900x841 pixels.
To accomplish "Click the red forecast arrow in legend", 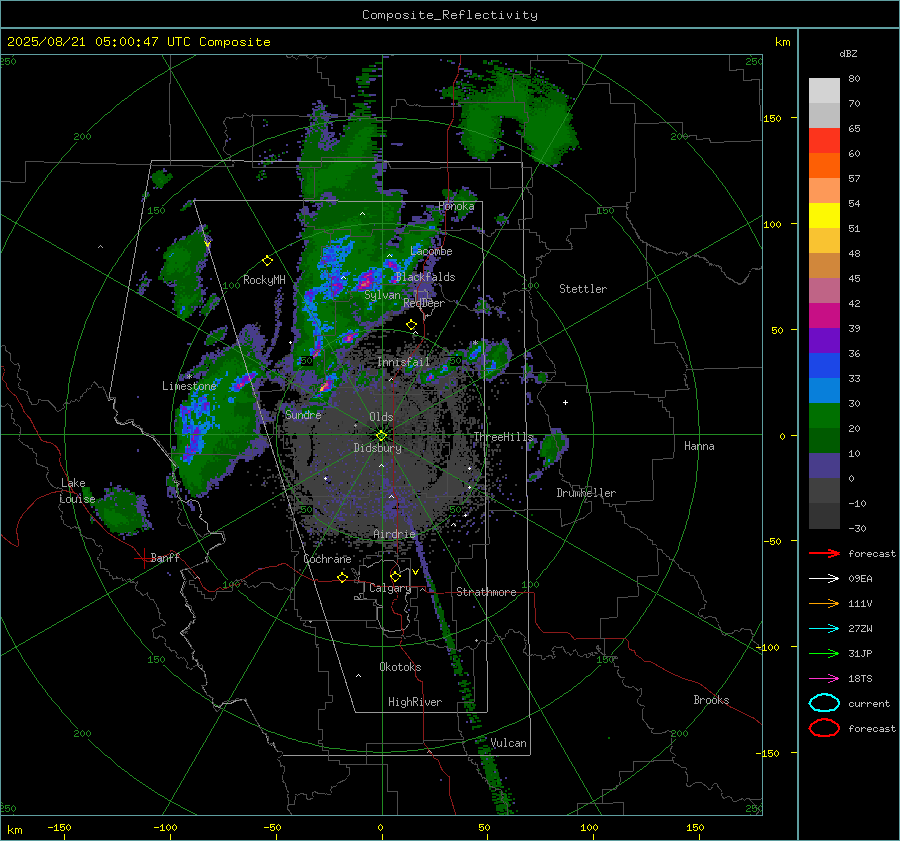I will click(x=824, y=553).
